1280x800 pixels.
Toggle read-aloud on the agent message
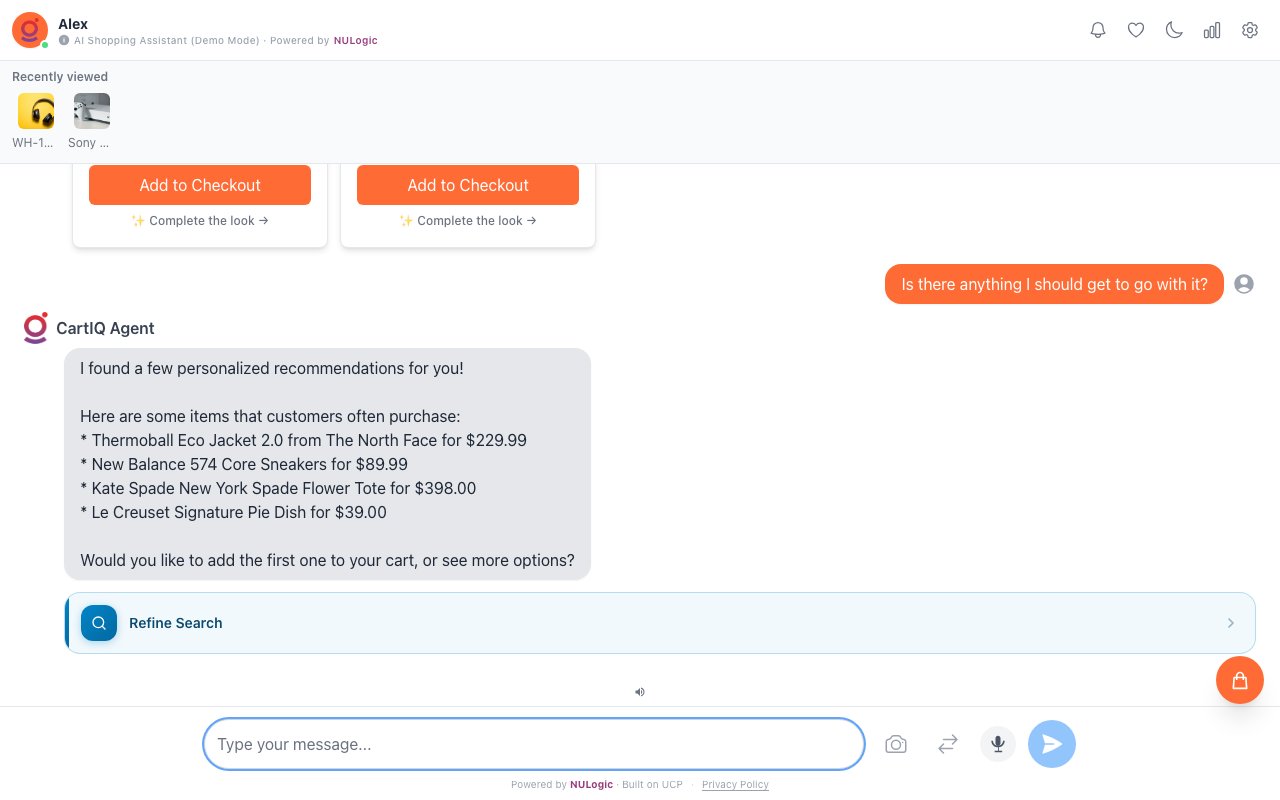click(640, 692)
